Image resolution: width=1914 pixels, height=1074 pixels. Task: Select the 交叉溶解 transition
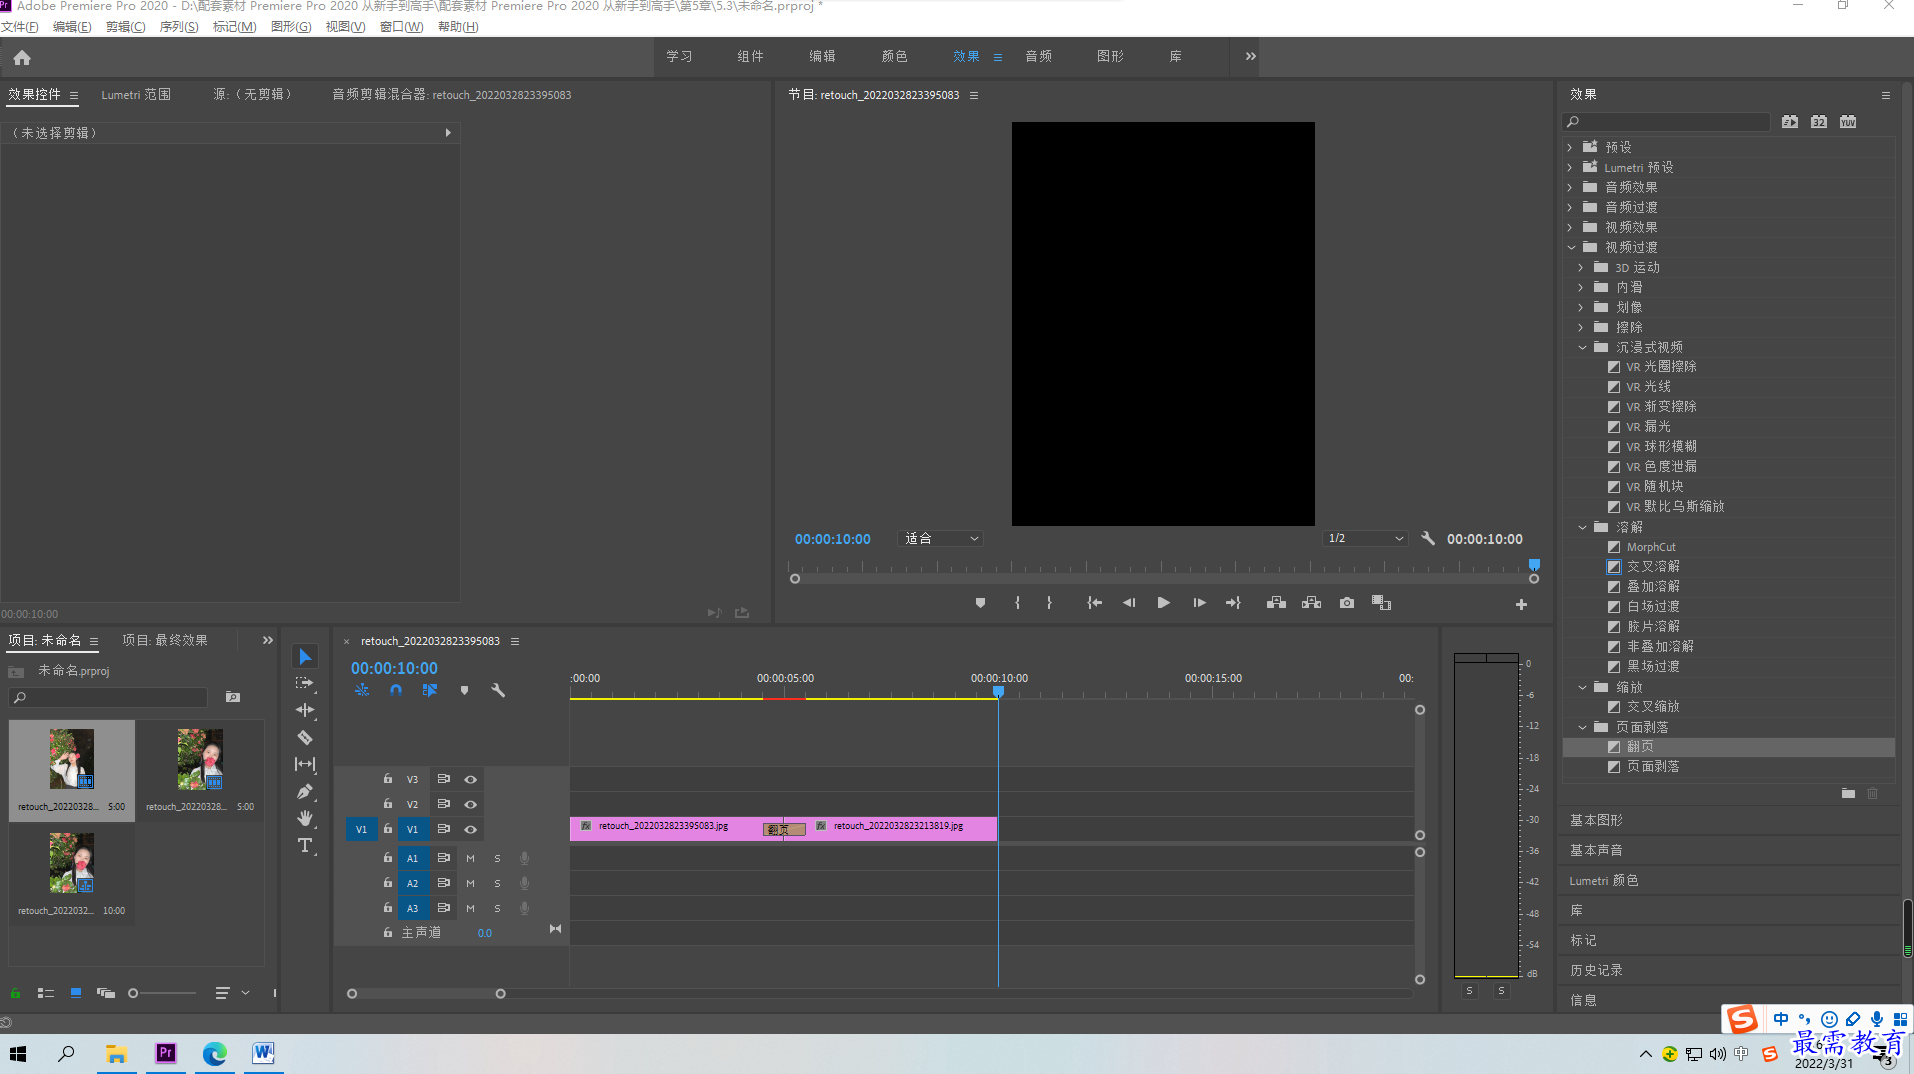(1653, 567)
